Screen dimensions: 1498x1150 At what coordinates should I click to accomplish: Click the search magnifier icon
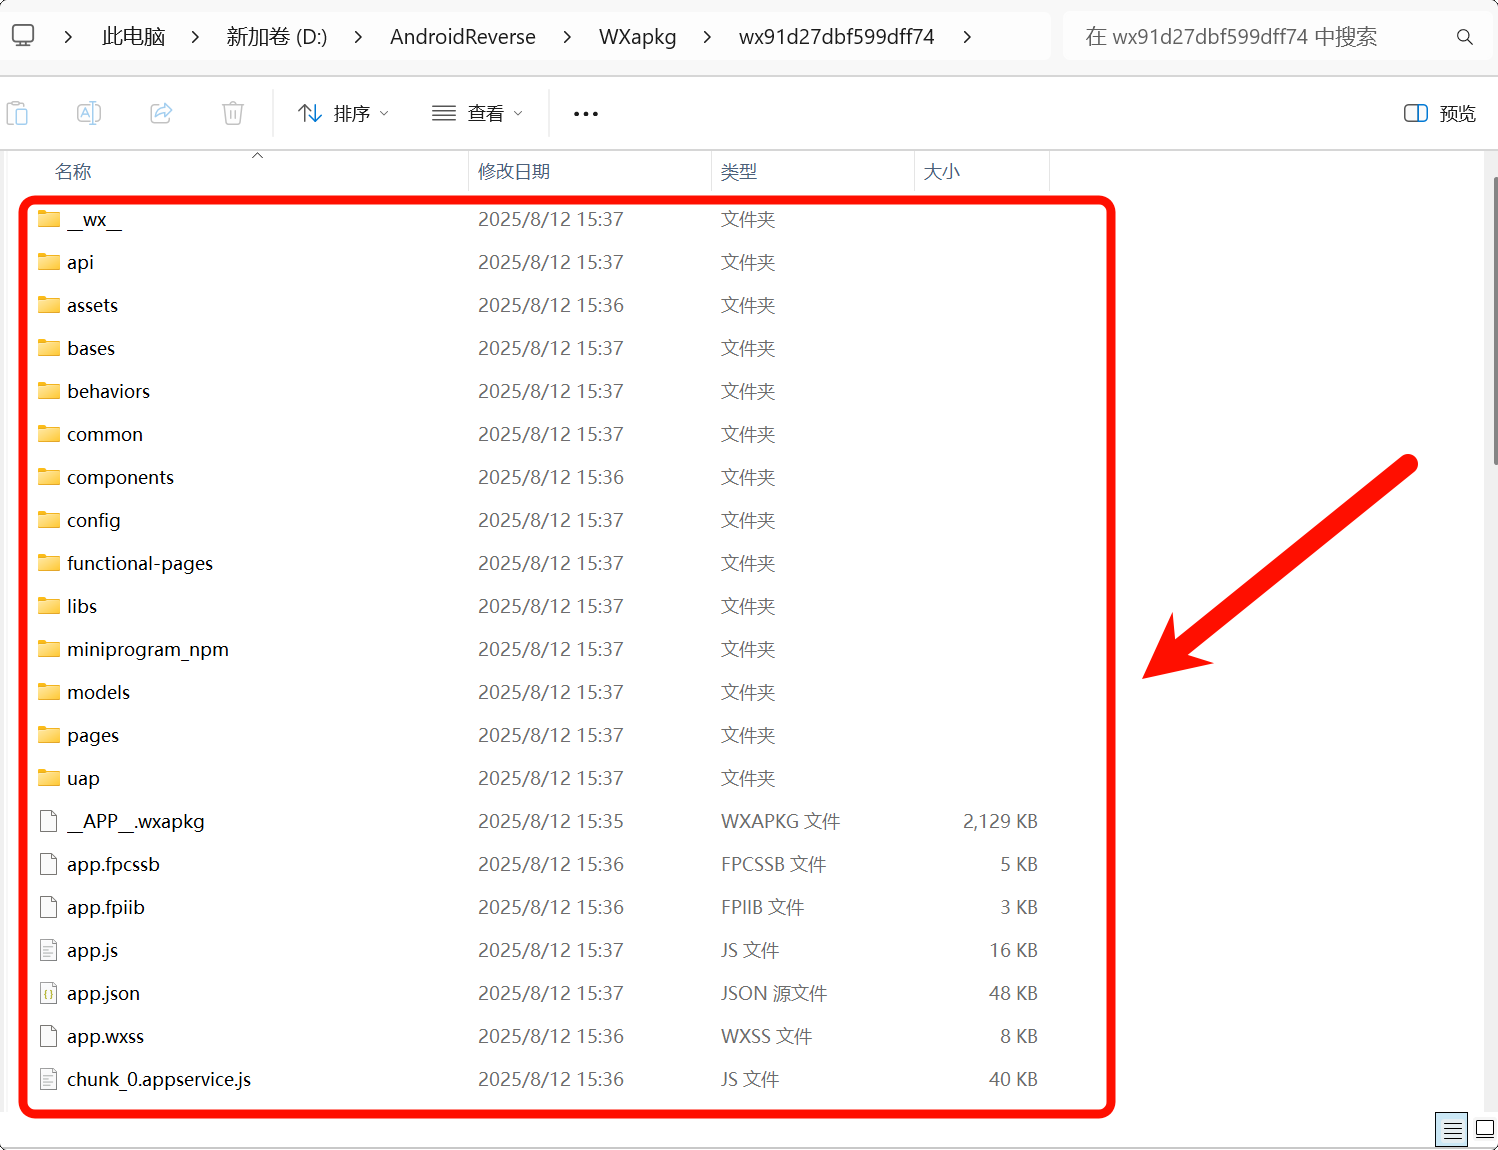pos(1464,37)
